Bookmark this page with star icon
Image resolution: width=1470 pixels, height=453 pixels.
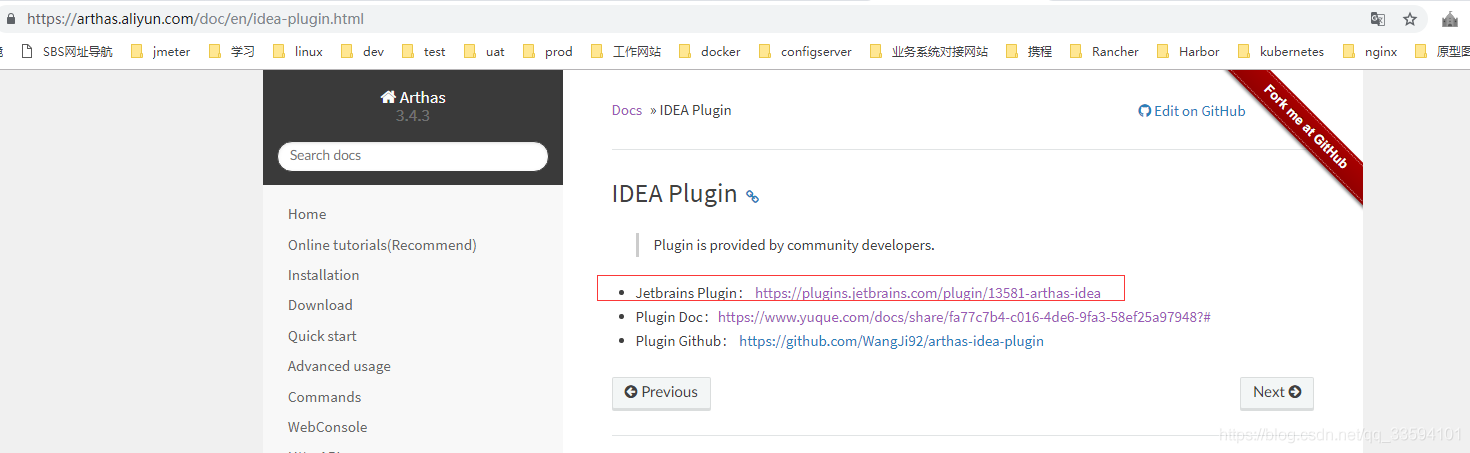click(x=1410, y=19)
